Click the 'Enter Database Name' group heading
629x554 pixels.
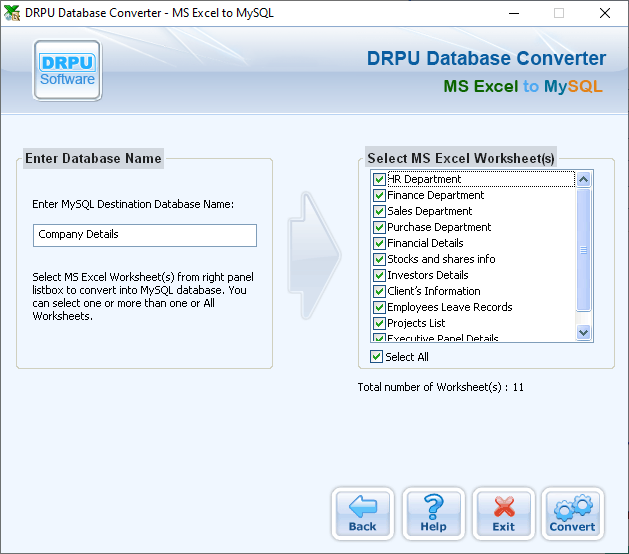coord(93,158)
